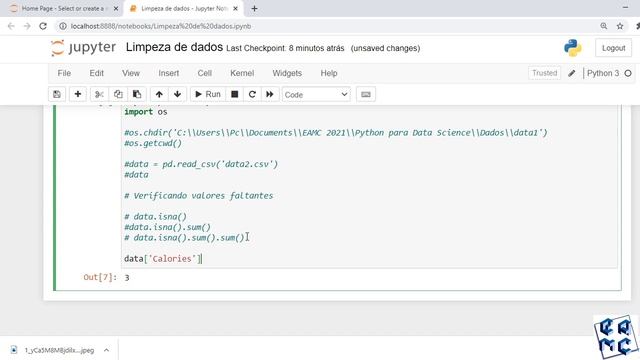Click the output value 3

click(x=127, y=278)
